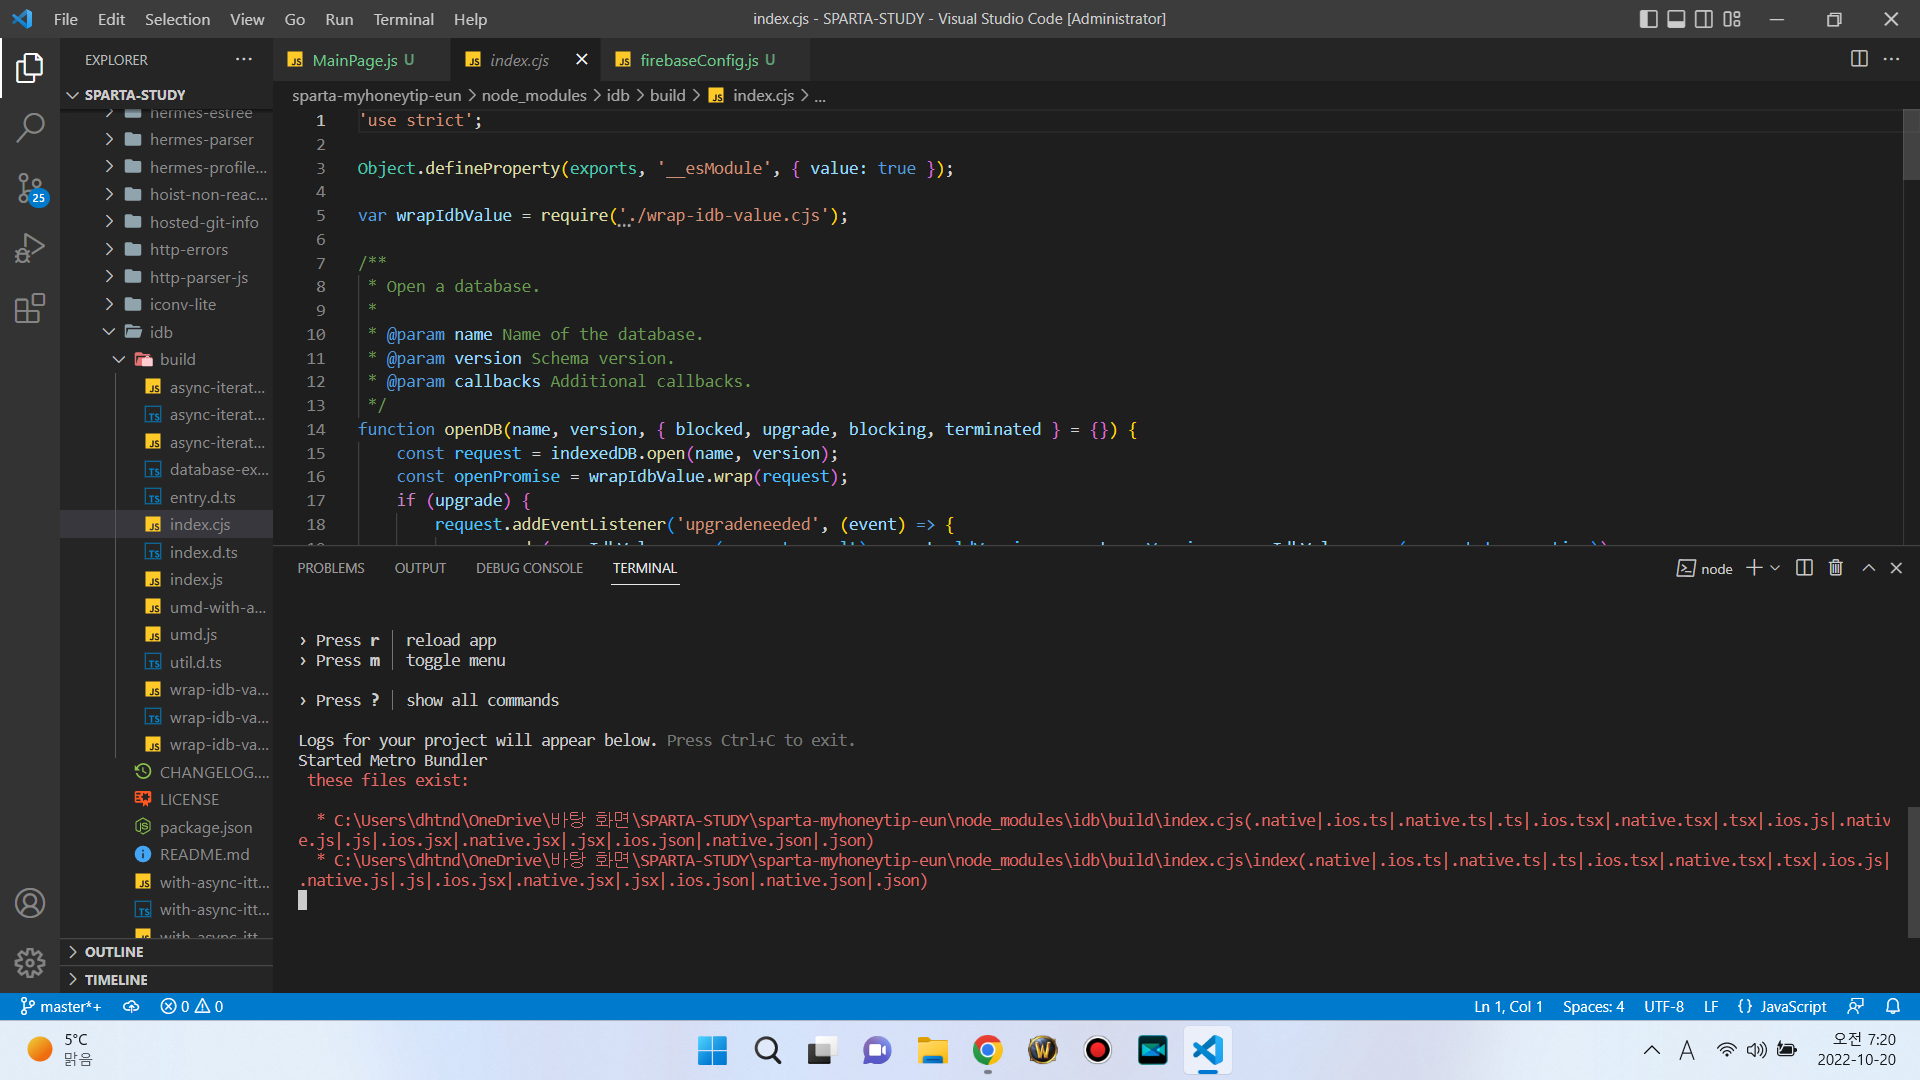Open the Accounts menu icon

tap(30, 903)
